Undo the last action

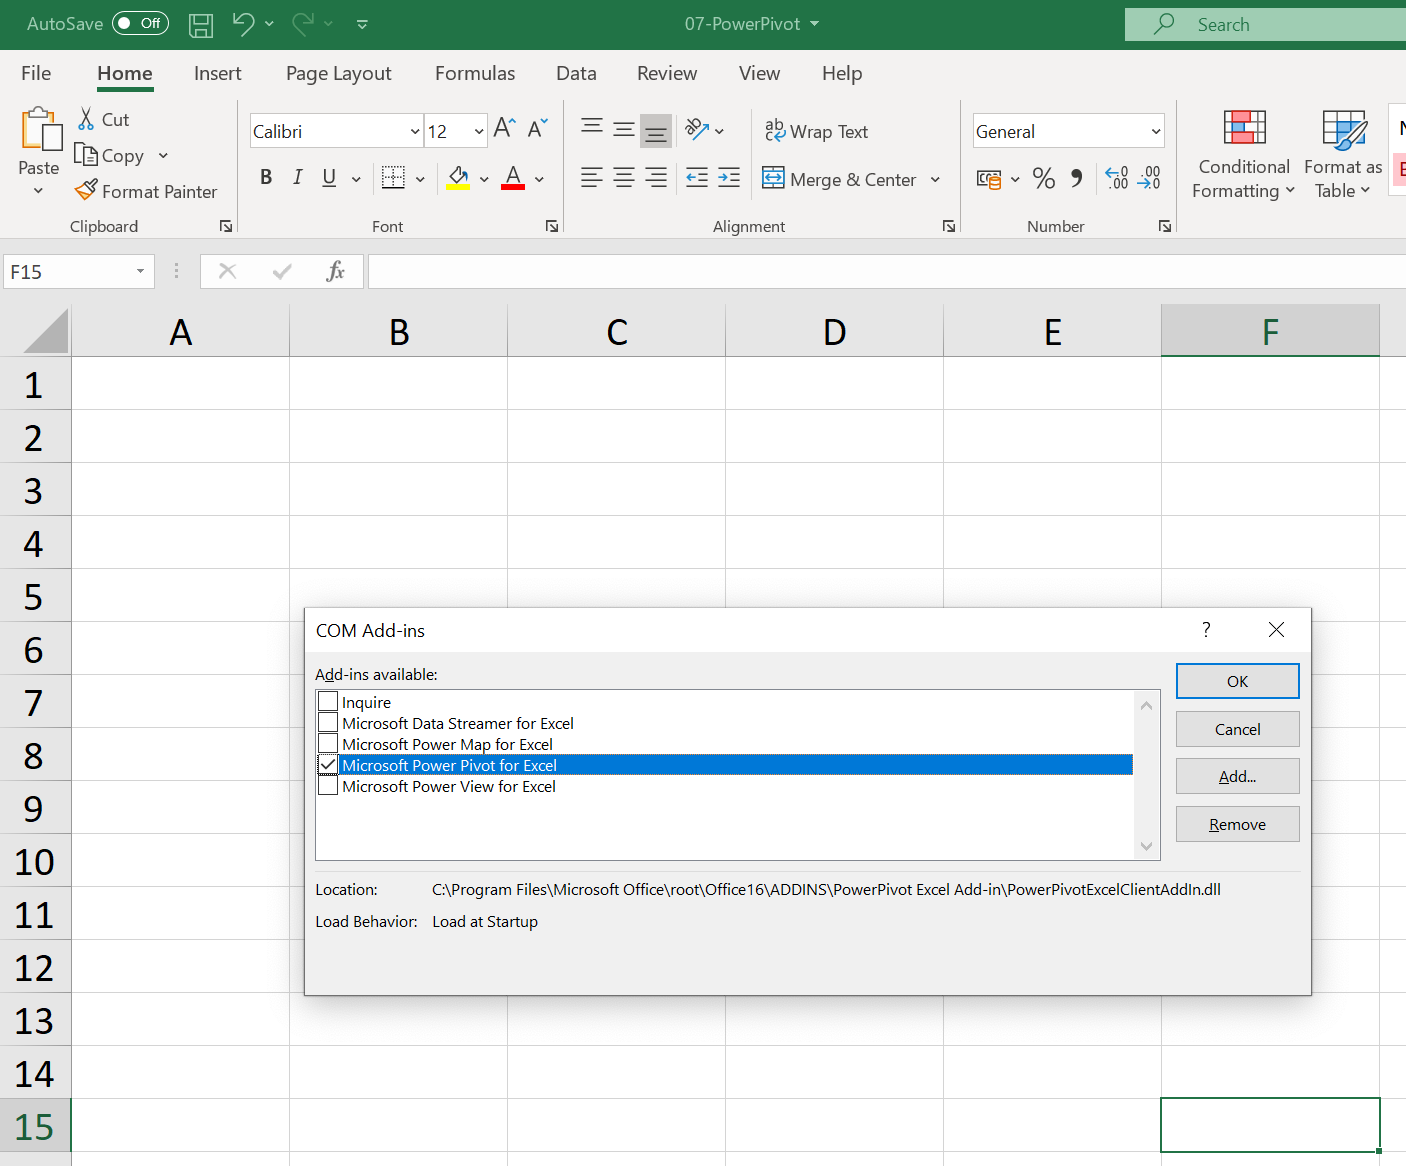[243, 23]
